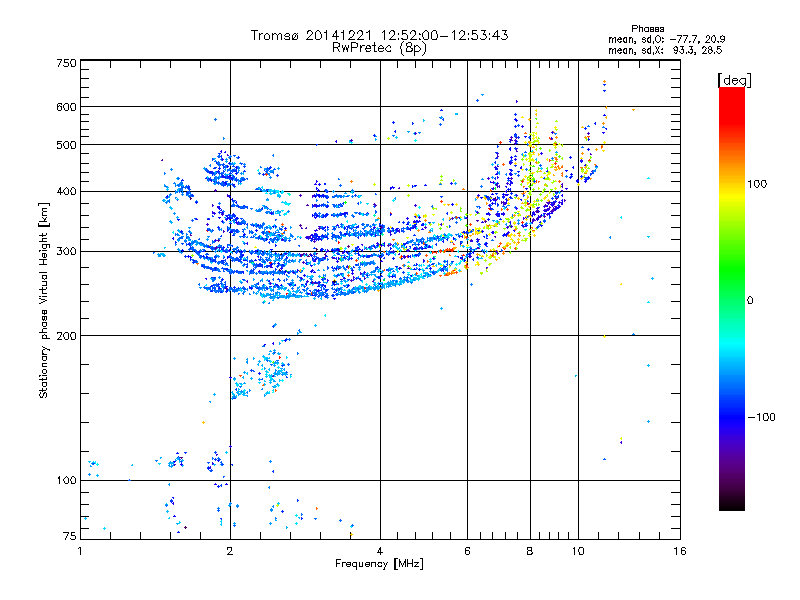Click the y-axis tick label '300'
The width and height of the screenshot is (800, 600).
tap(66, 252)
